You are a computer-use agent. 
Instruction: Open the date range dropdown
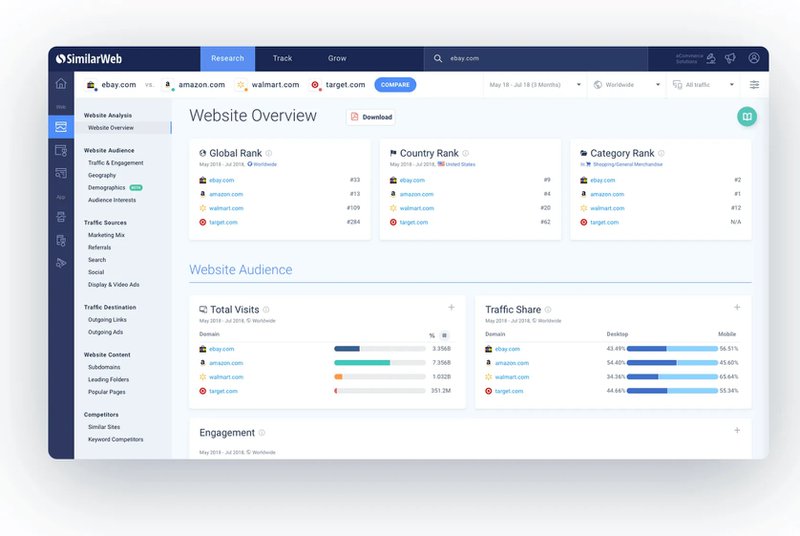click(x=535, y=85)
